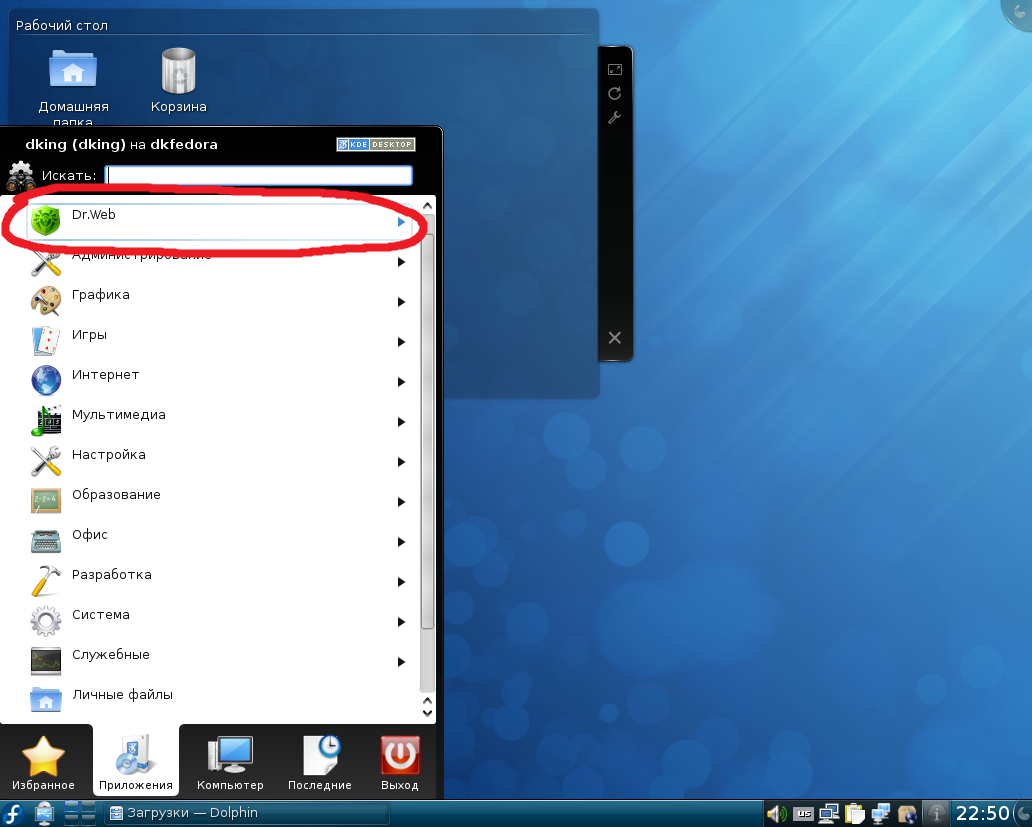Click the Игры playing cards icon

(45, 341)
